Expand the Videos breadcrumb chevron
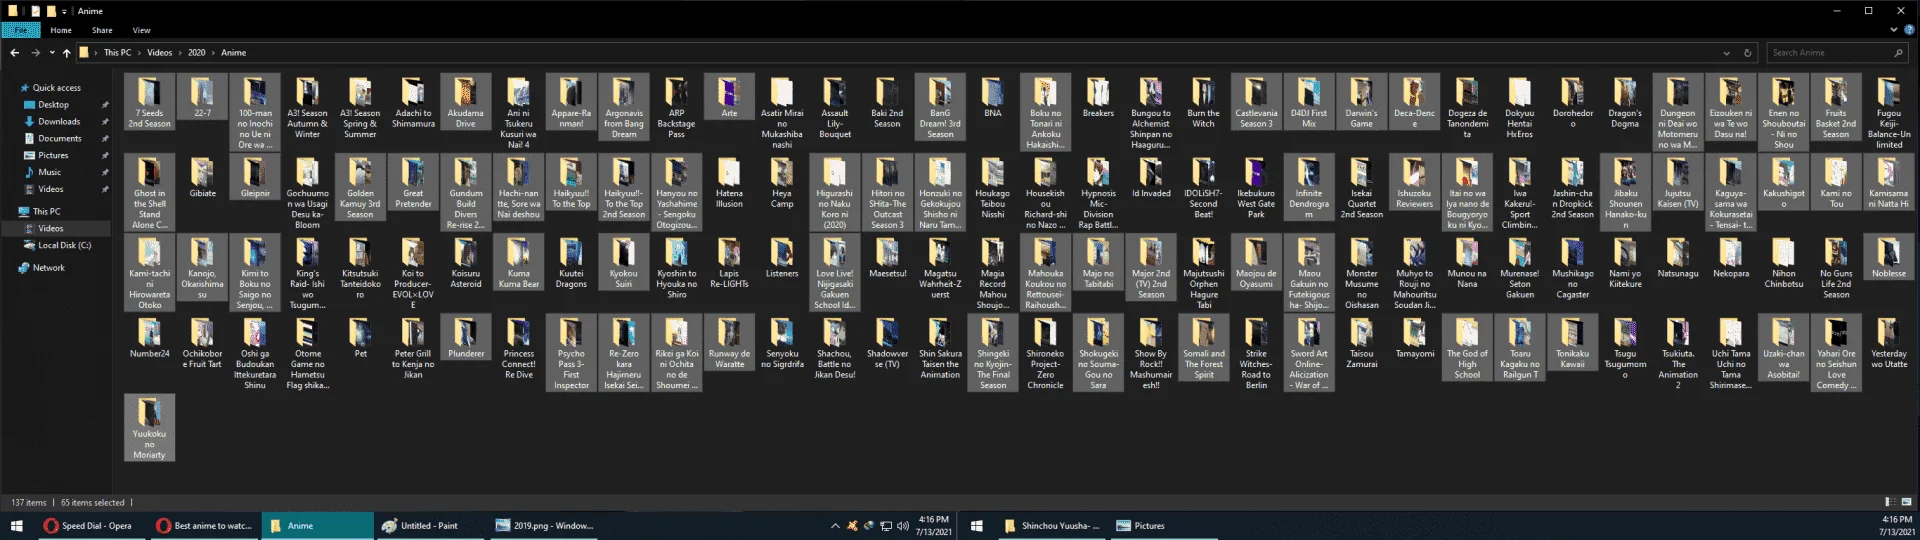The width and height of the screenshot is (1920, 540). [x=180, y=53]
